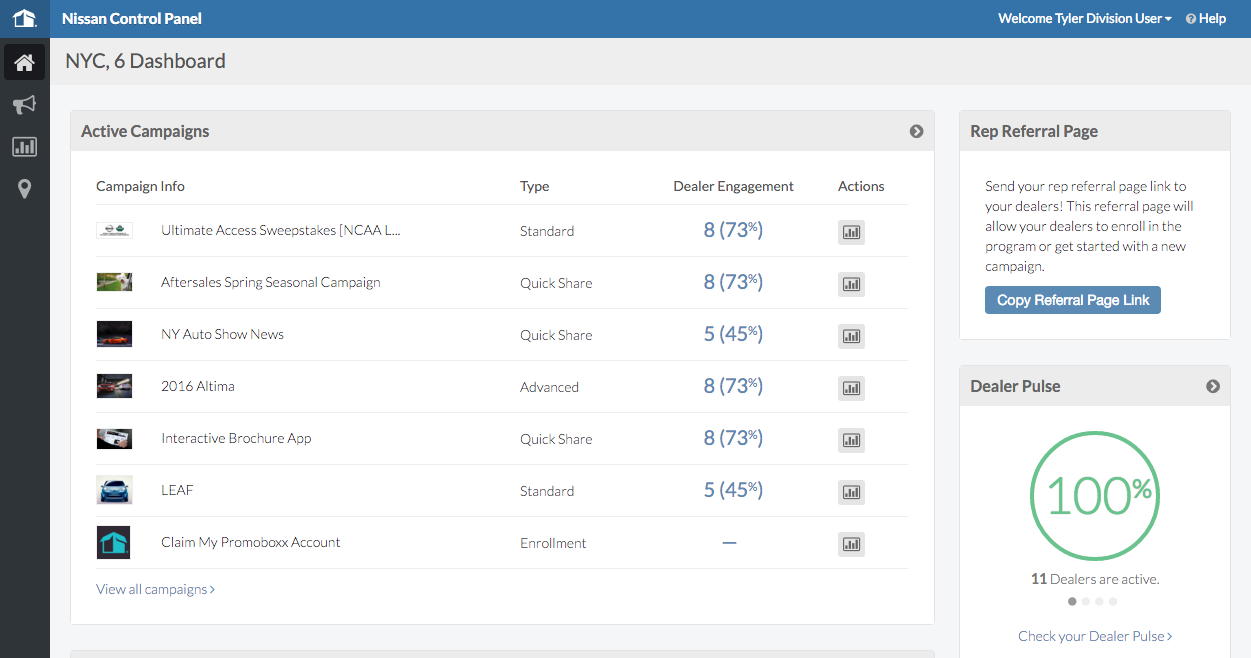Click the Nissan Control Panel title
This screenshot has width=1251, height=658.
[132, 18]
